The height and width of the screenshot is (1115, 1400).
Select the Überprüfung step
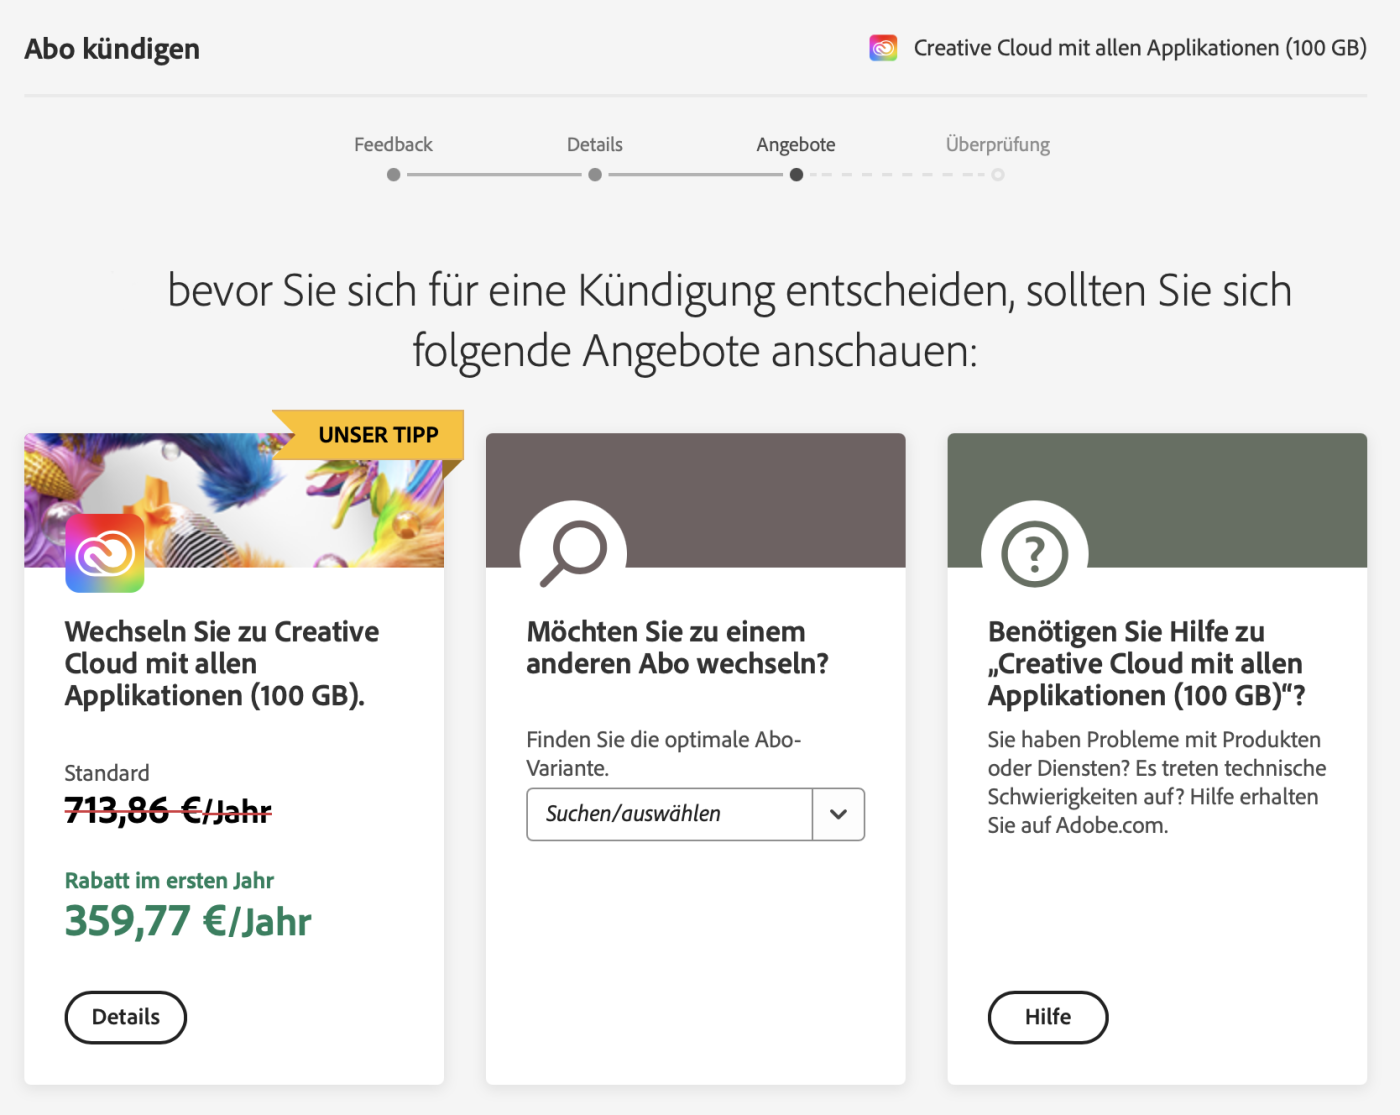[998, 144]
